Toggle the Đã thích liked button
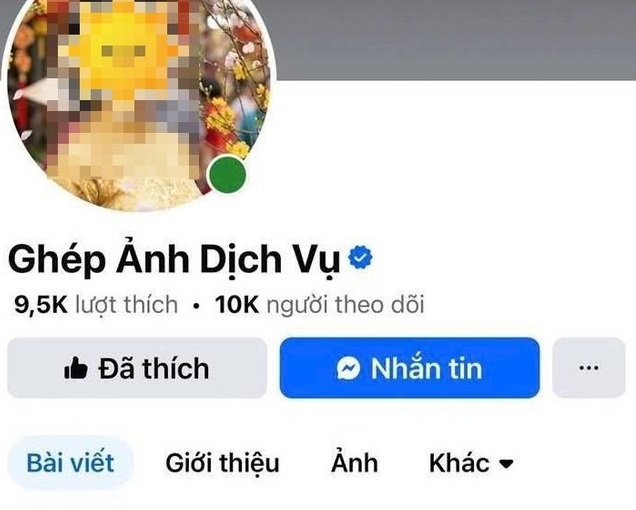 (137, 368)
